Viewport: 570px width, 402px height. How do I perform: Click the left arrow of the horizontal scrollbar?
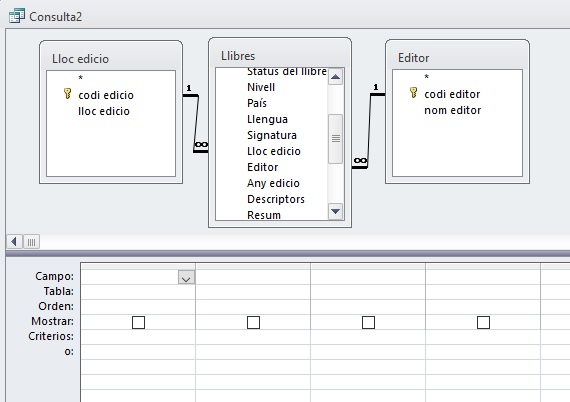[14, 242]
